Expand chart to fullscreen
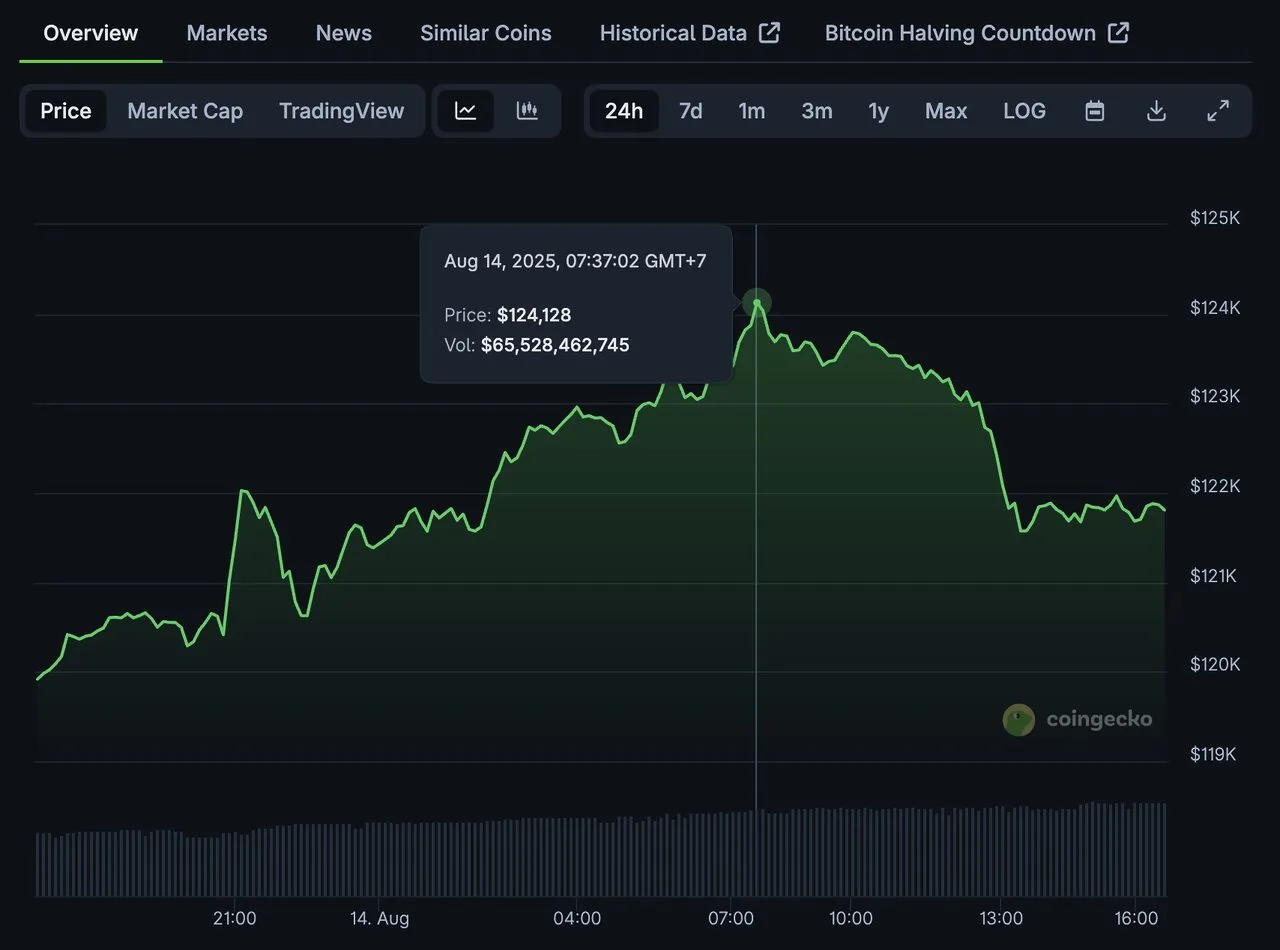This screenshot has width=1280, height=950. (x=1218, y=111)
